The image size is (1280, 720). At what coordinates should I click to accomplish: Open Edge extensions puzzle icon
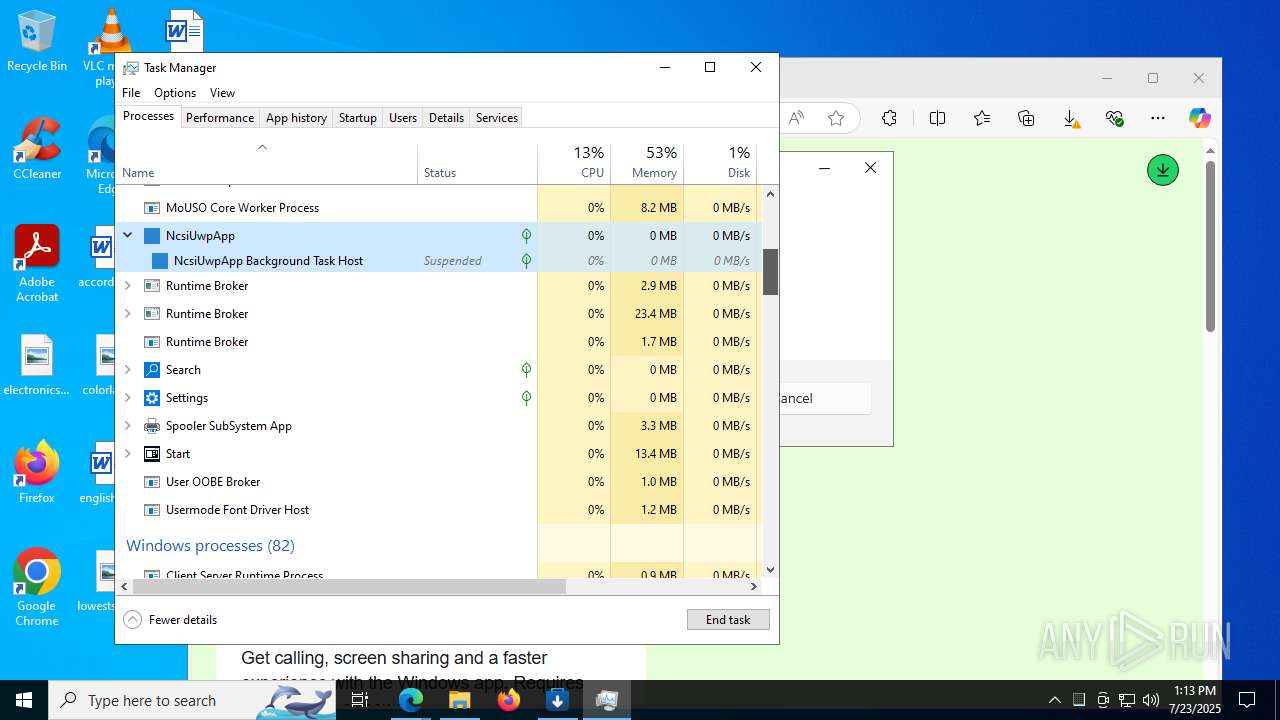click(889, 118)
